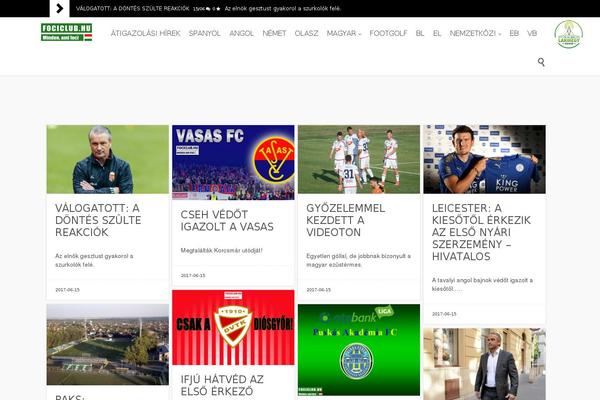The height and width of the screenshot is (400, 600).
Task: Click the date under the Válogatott article
Action: (67, 290)
